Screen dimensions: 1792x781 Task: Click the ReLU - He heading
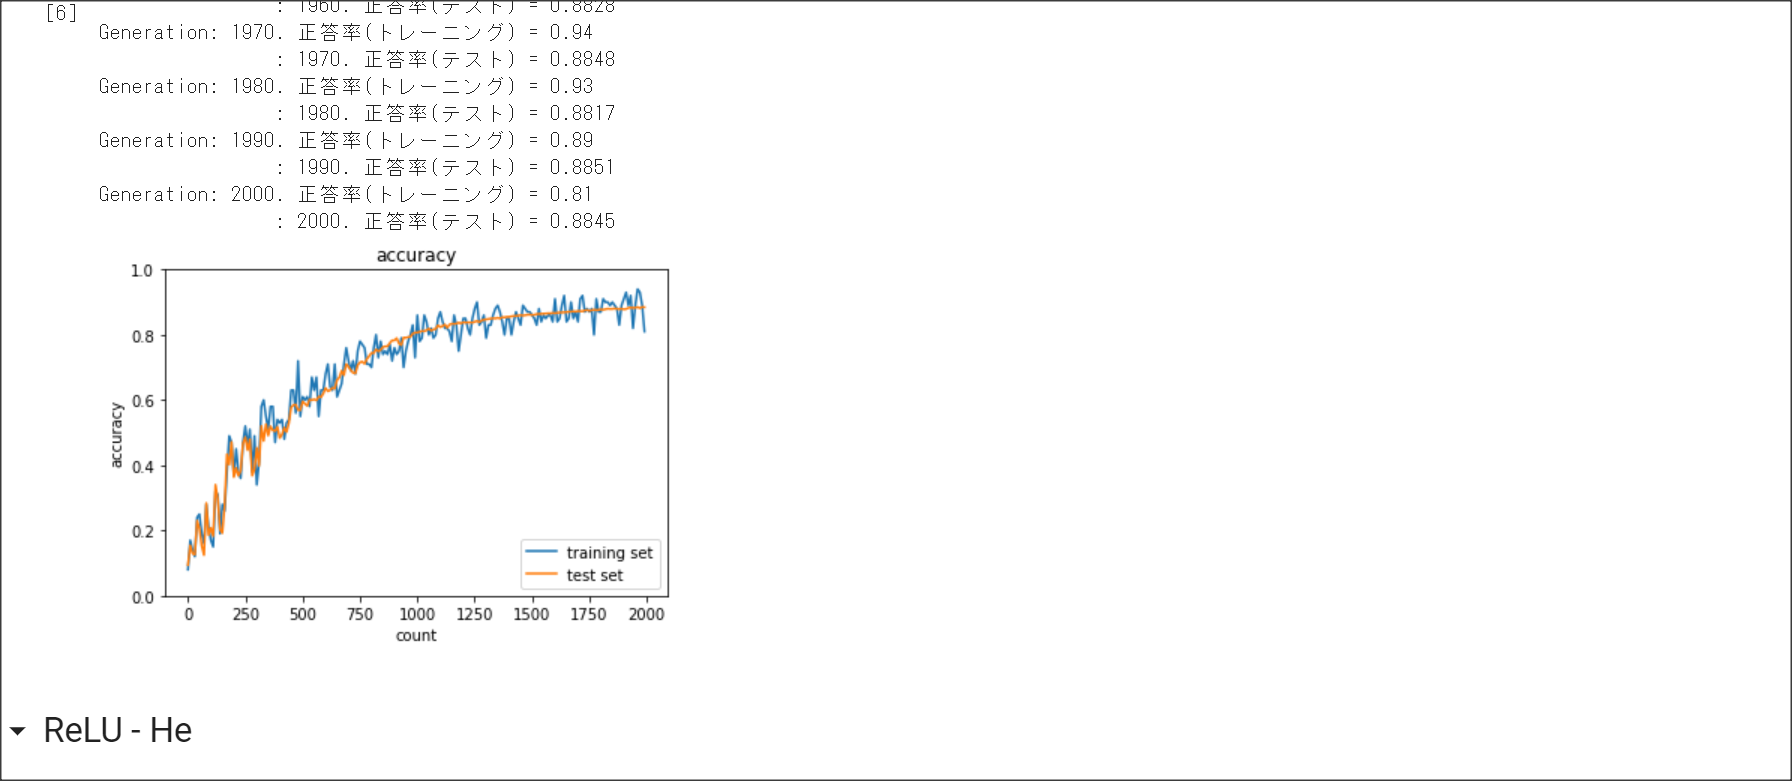(118, 731)
